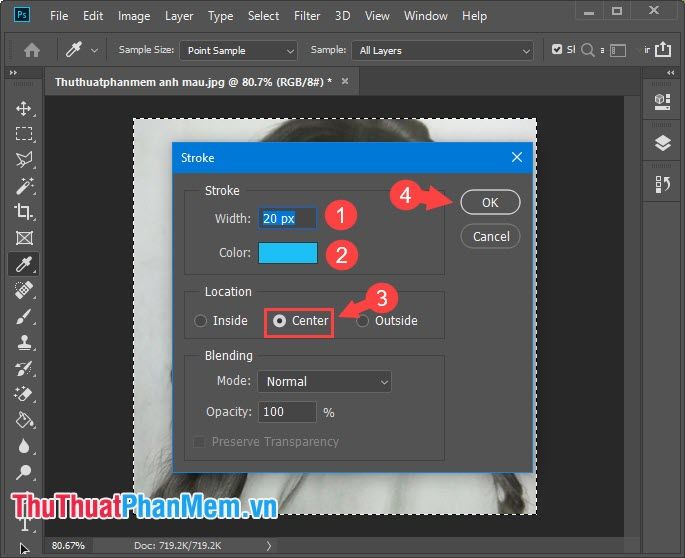The width and height of the screenshot is (685, 558).
Task: Toggle the Show Sampling Ring checkbox
Action: click(x=556, y=49)
